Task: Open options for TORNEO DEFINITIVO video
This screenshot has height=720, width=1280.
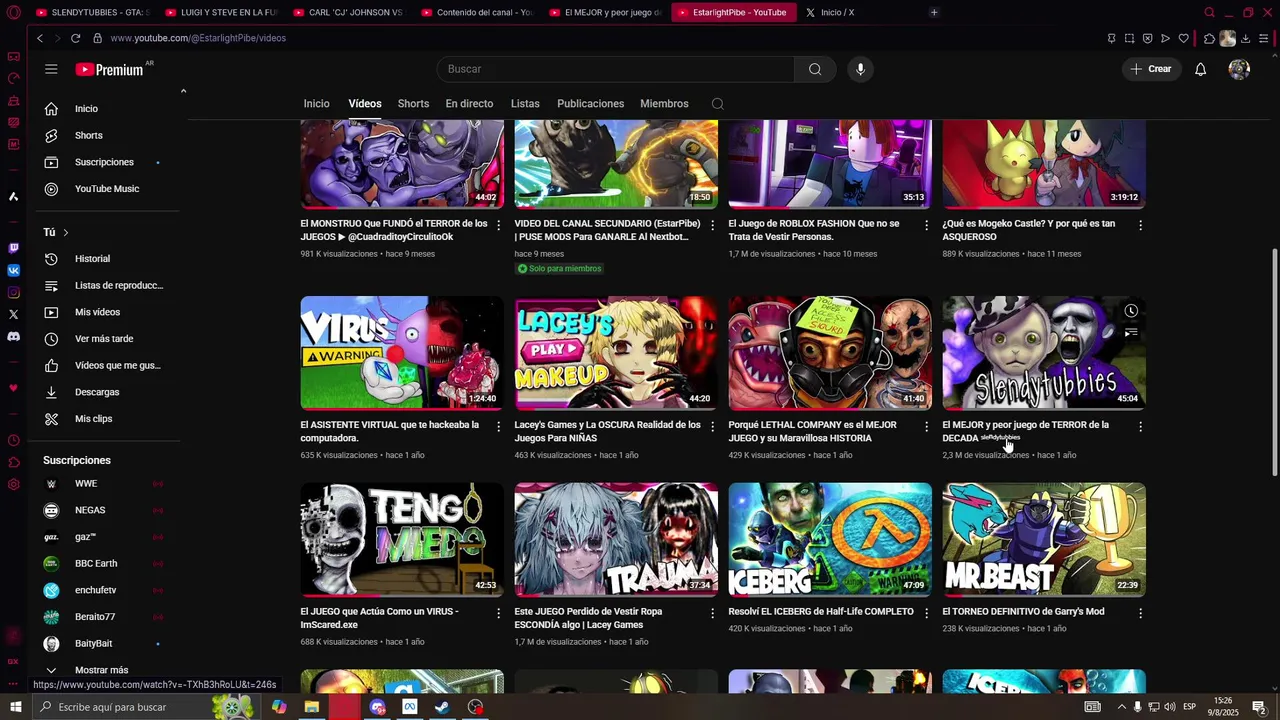Action: pos(1140,613)
